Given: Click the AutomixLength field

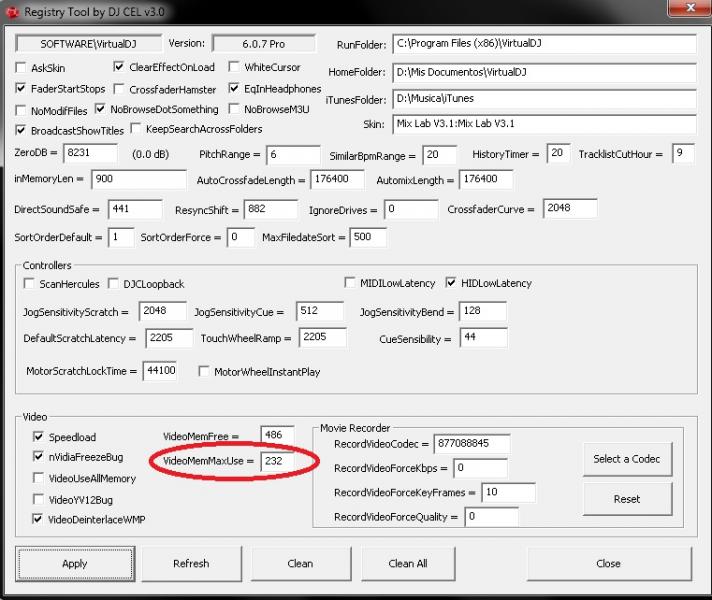Looking at the screenshot, I should point(486,179).
